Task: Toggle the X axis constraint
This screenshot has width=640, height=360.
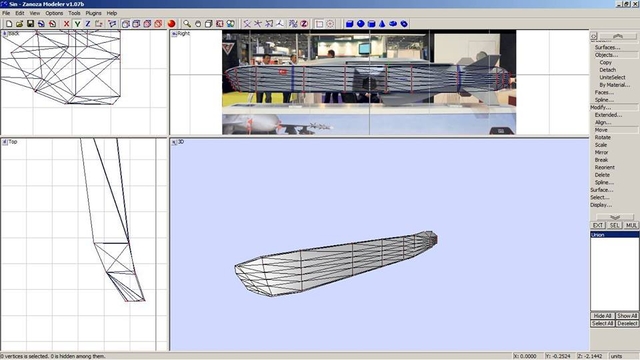Action: [x=66, y=24]
